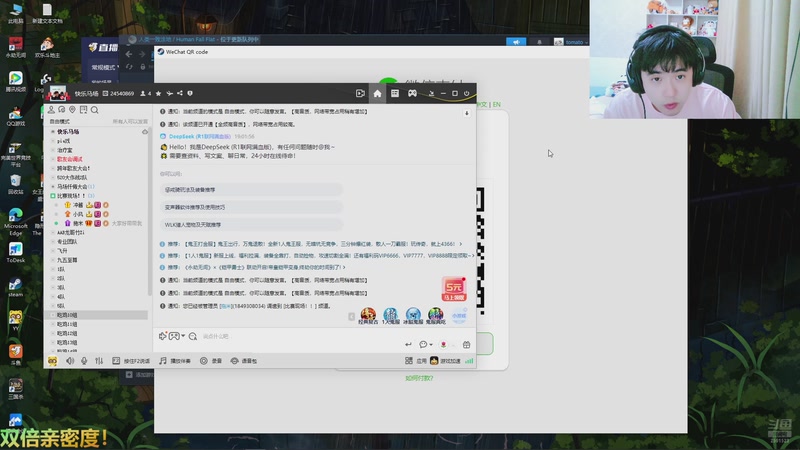The height and width of the screenshot is (450, 800).
Task: Open the 自由模式 channel mode selector
Action: coord(60,121)
